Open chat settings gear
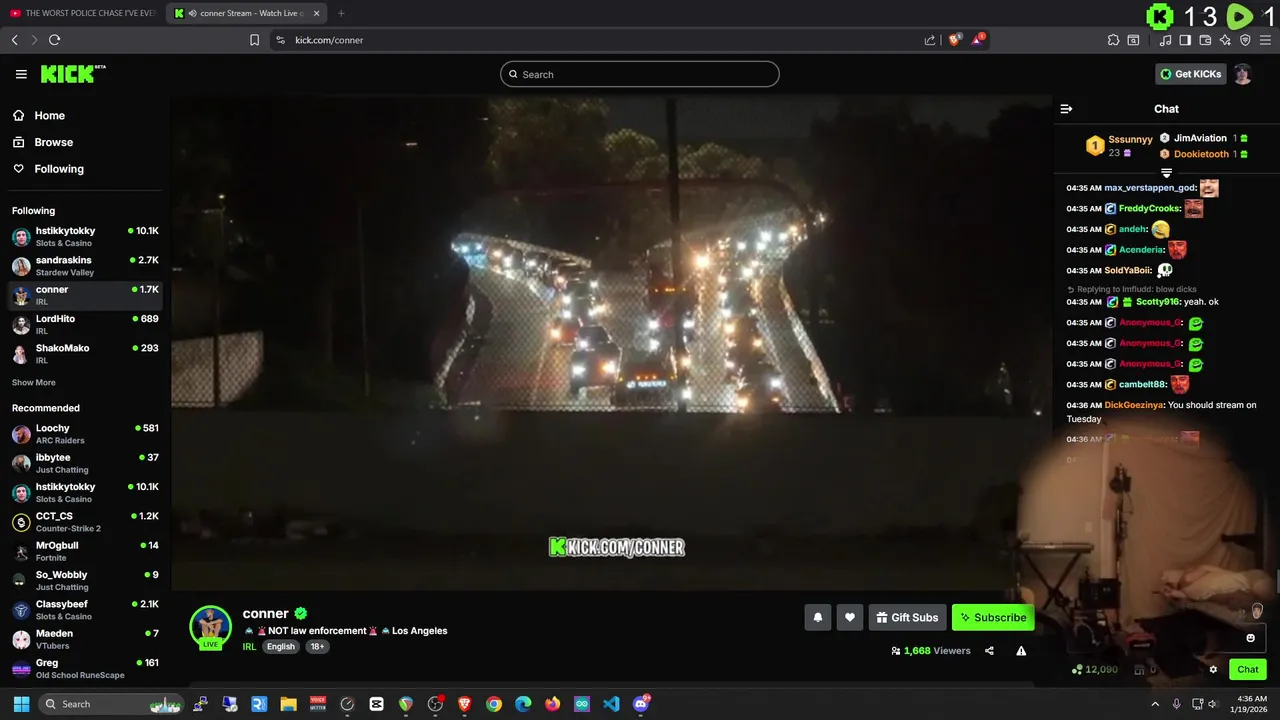The image size is (1280, 720). pyautogui.click(x=1213, y=670)
